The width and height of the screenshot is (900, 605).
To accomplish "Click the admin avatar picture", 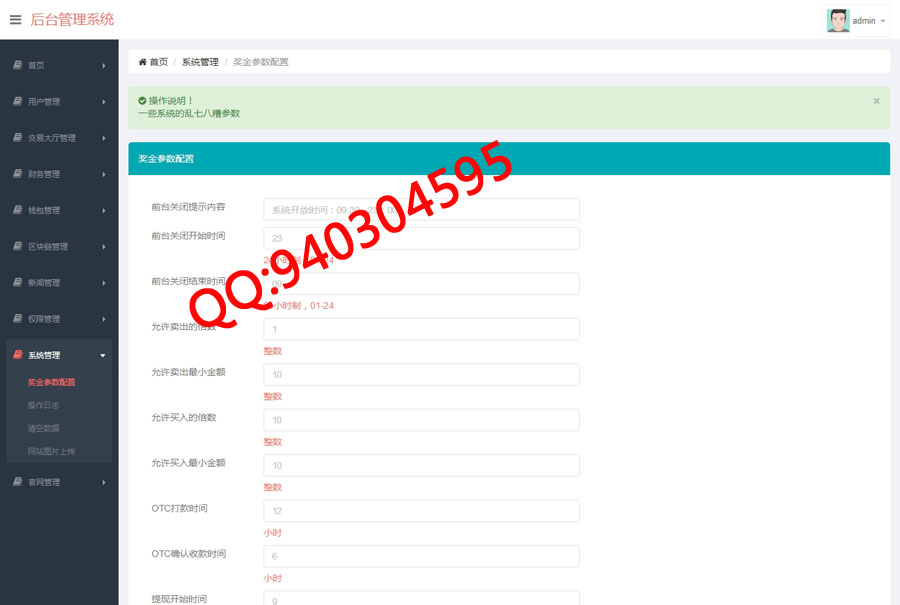I will [x=838, y=20].
